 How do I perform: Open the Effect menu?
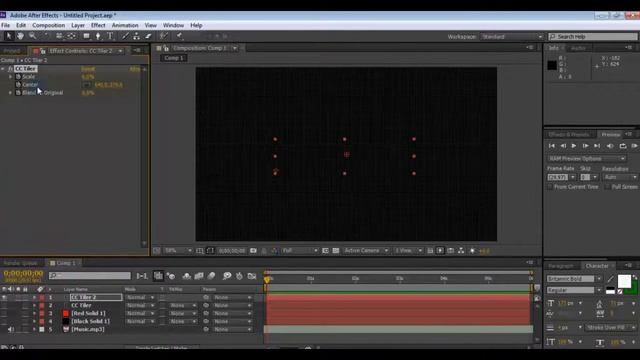(98, 25)
